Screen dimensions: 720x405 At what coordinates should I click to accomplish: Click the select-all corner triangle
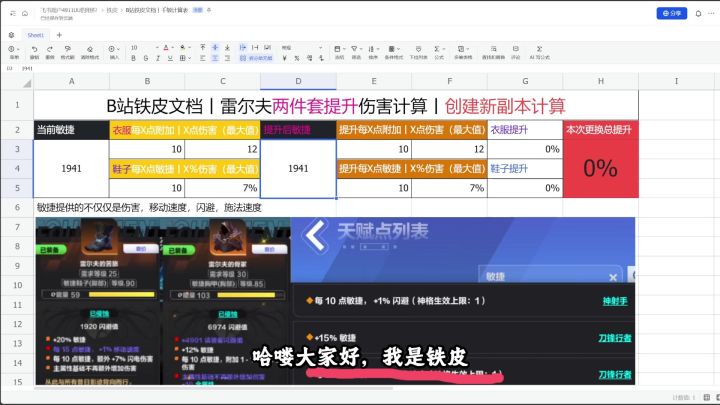[27, 83]
